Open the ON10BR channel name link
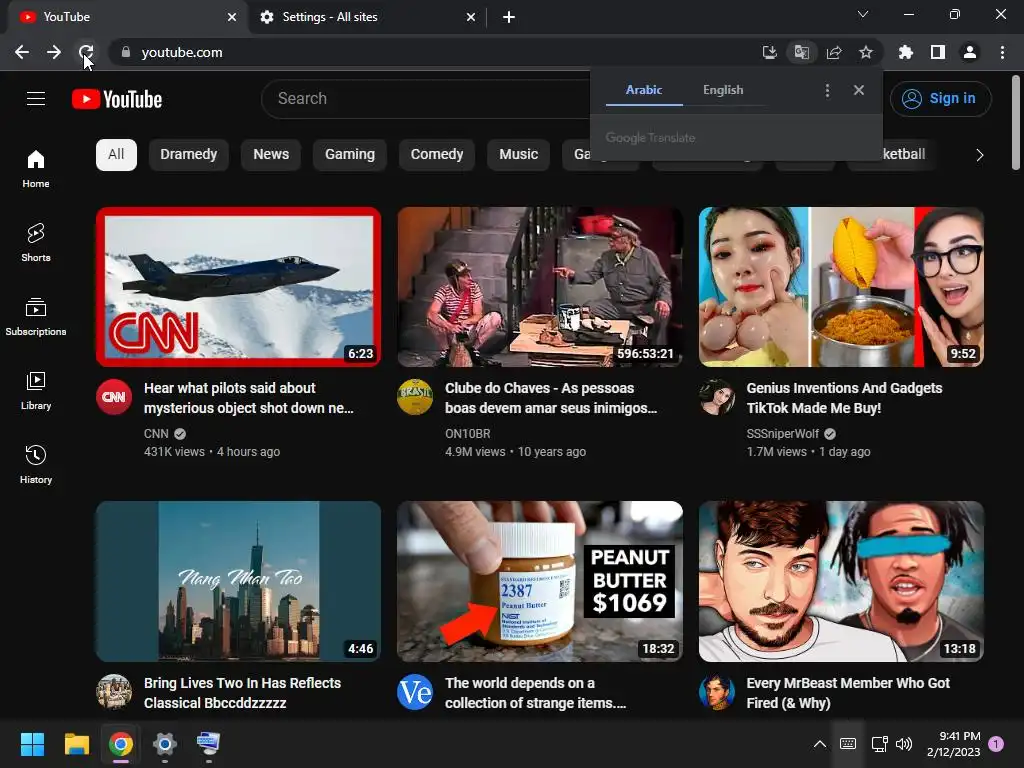 (x=468, y=434)
